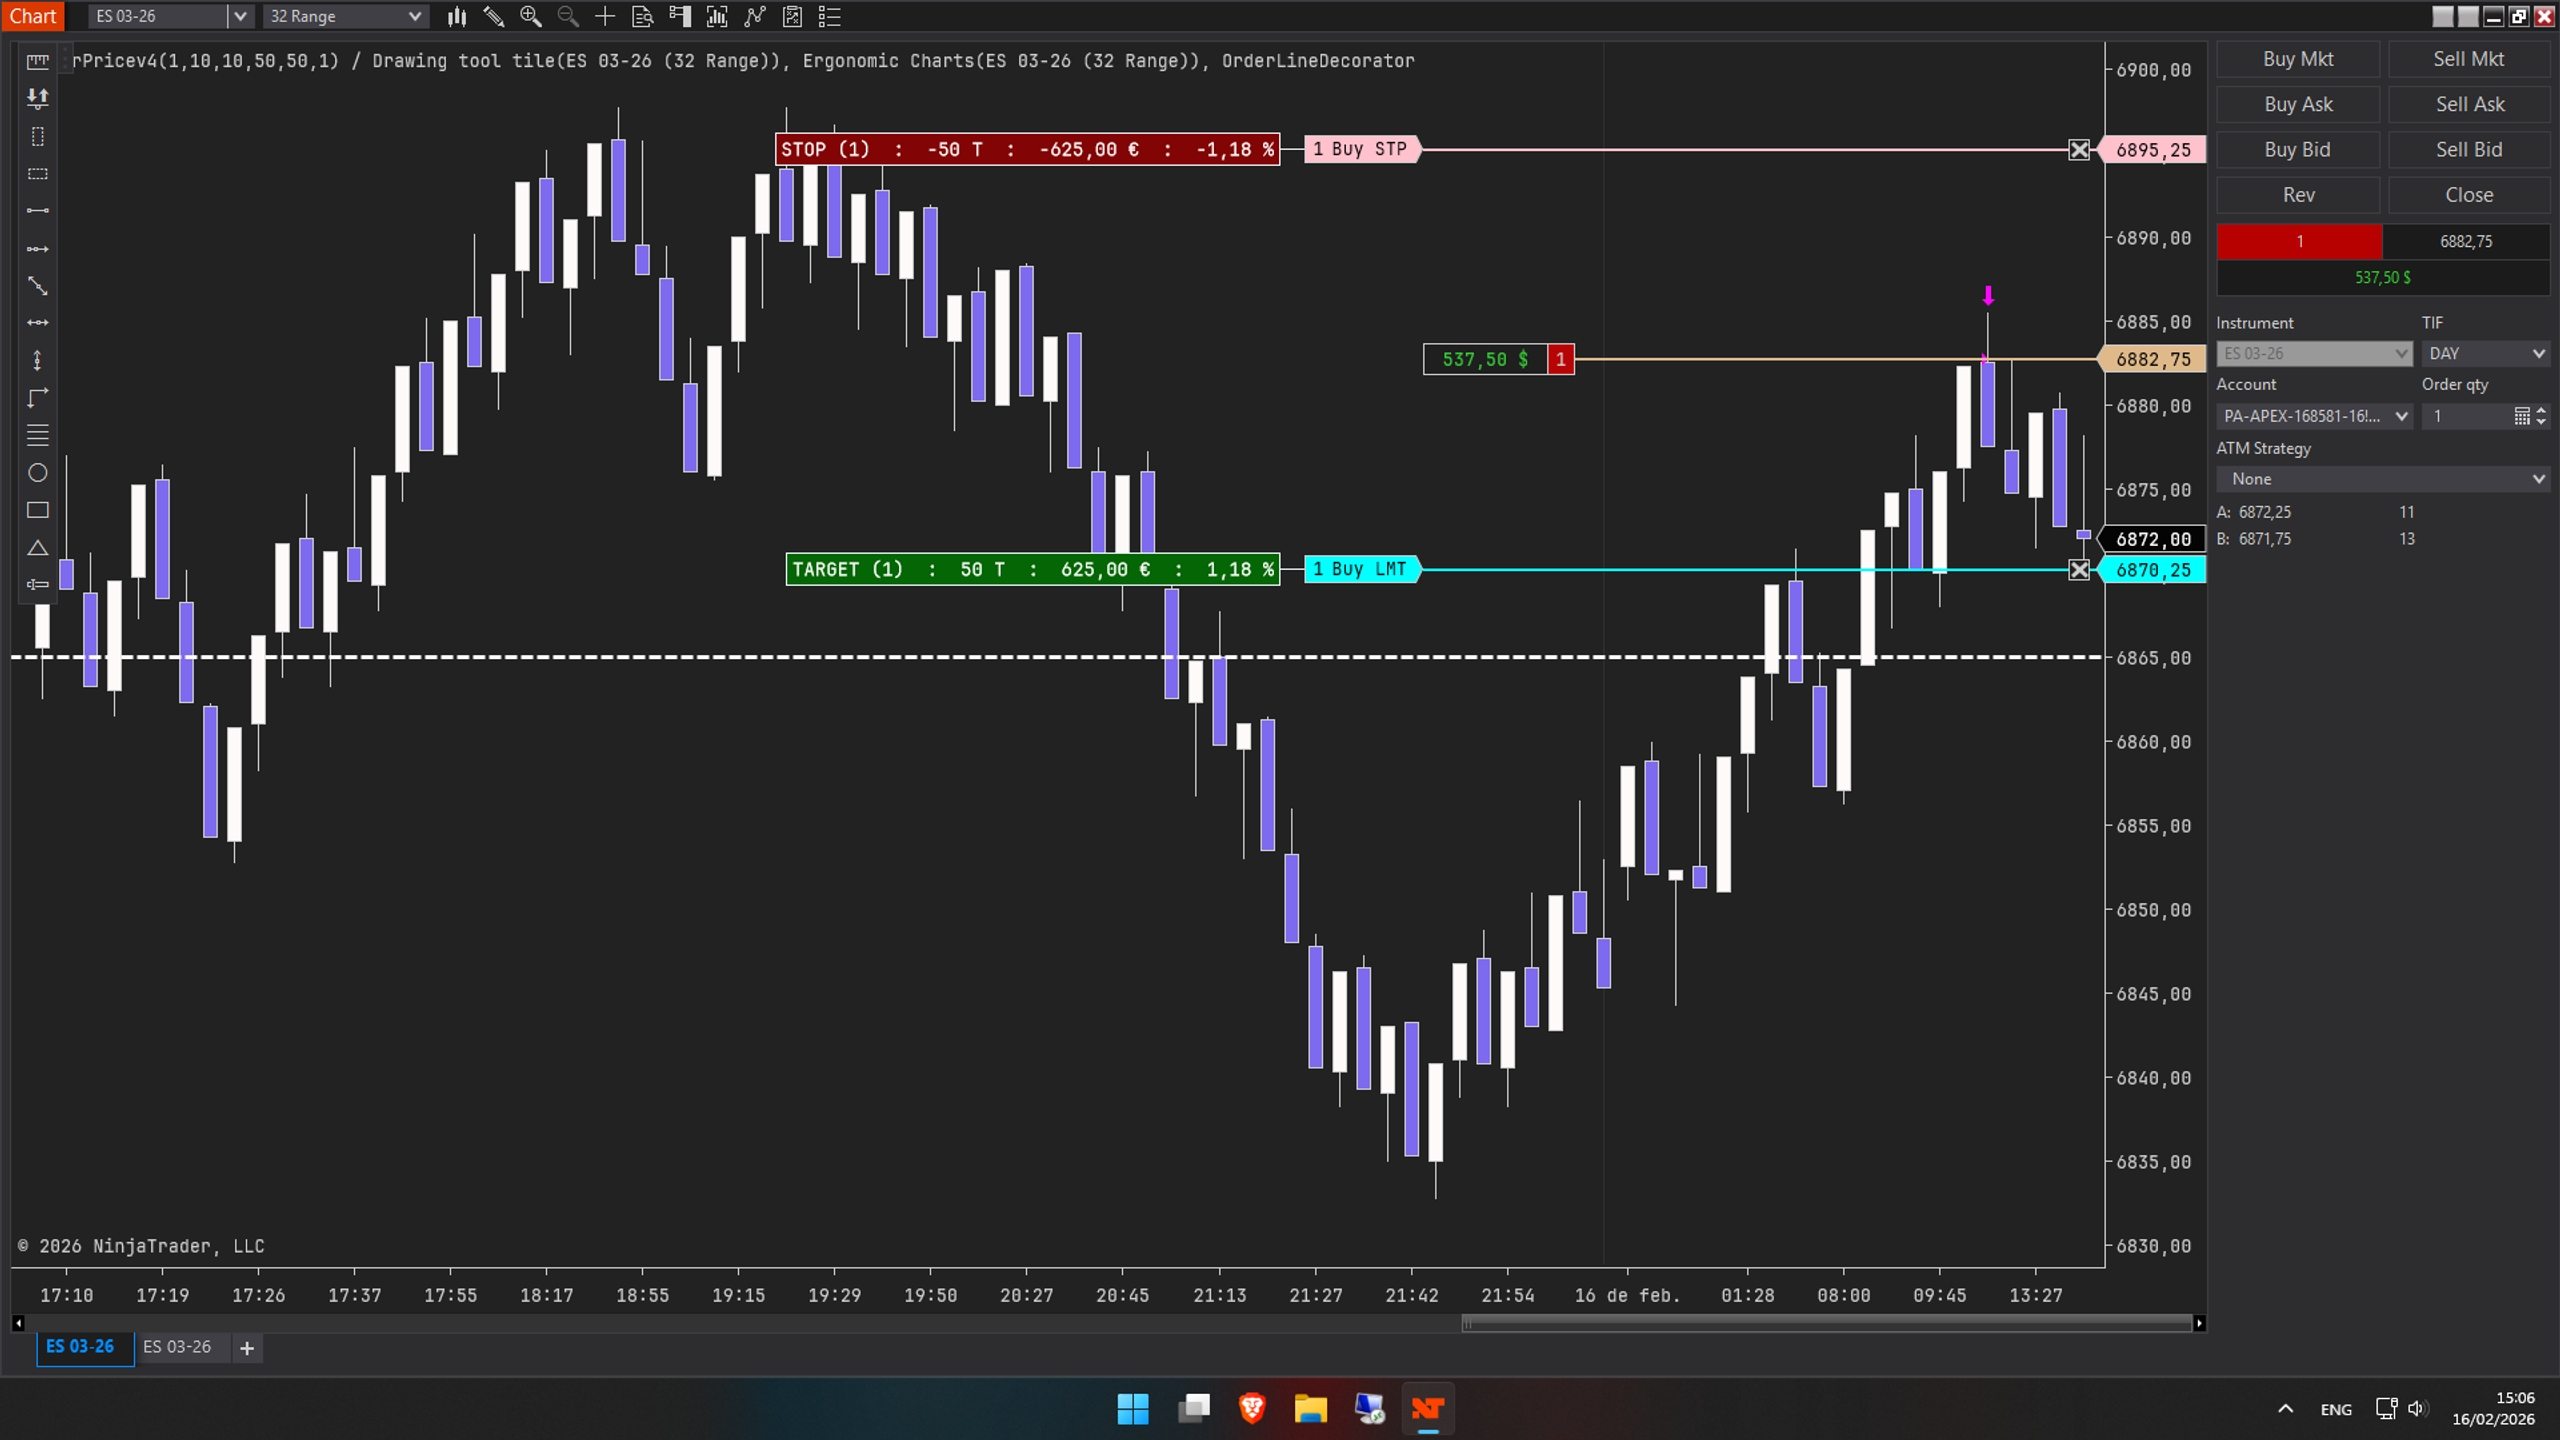Select the Ruler drawing tool
2560x1440 pixels.
tap(38, 61)
